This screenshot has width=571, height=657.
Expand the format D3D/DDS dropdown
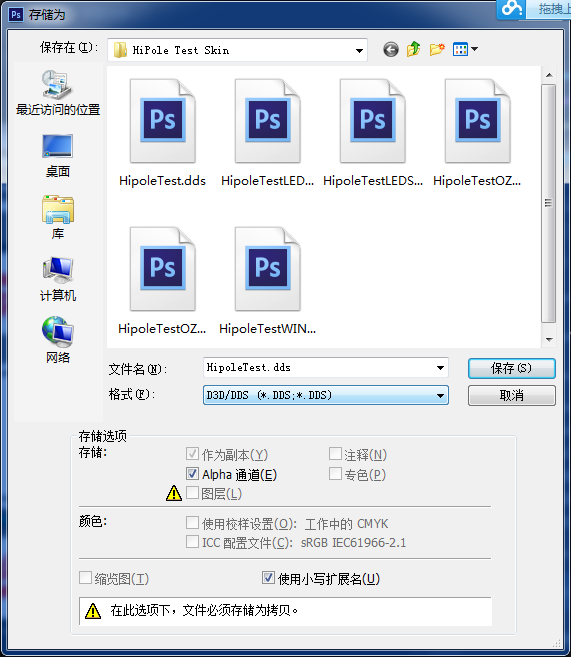click(440, 396)
